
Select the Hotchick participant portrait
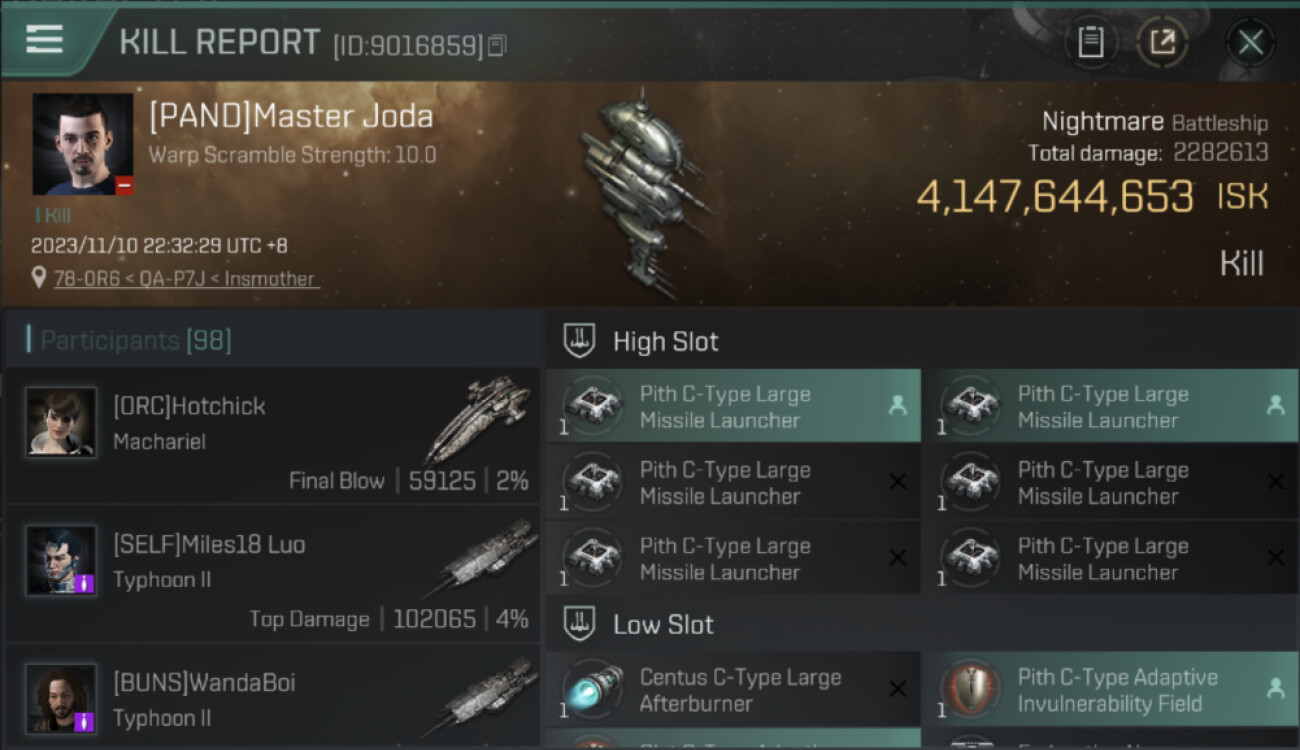[61, 422]
